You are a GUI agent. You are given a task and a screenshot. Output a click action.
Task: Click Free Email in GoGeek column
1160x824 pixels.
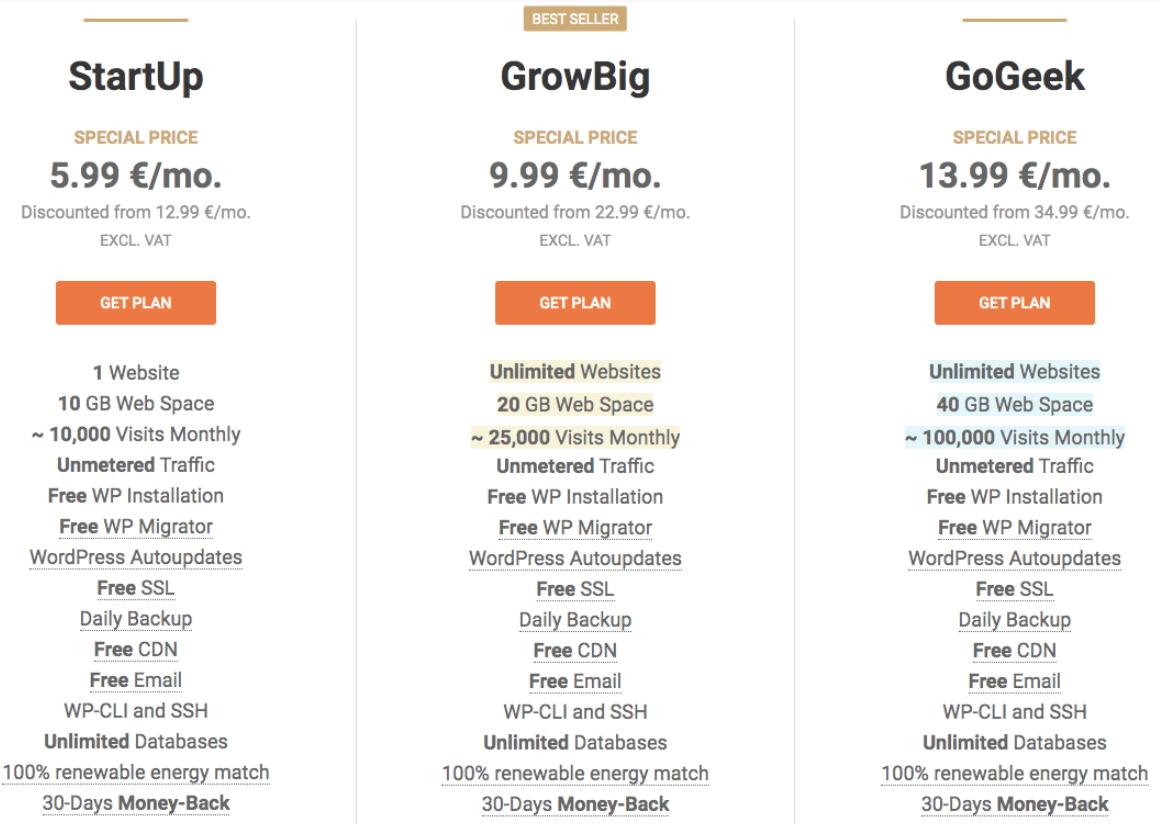pyautogui.click(x=1014, y=681)
